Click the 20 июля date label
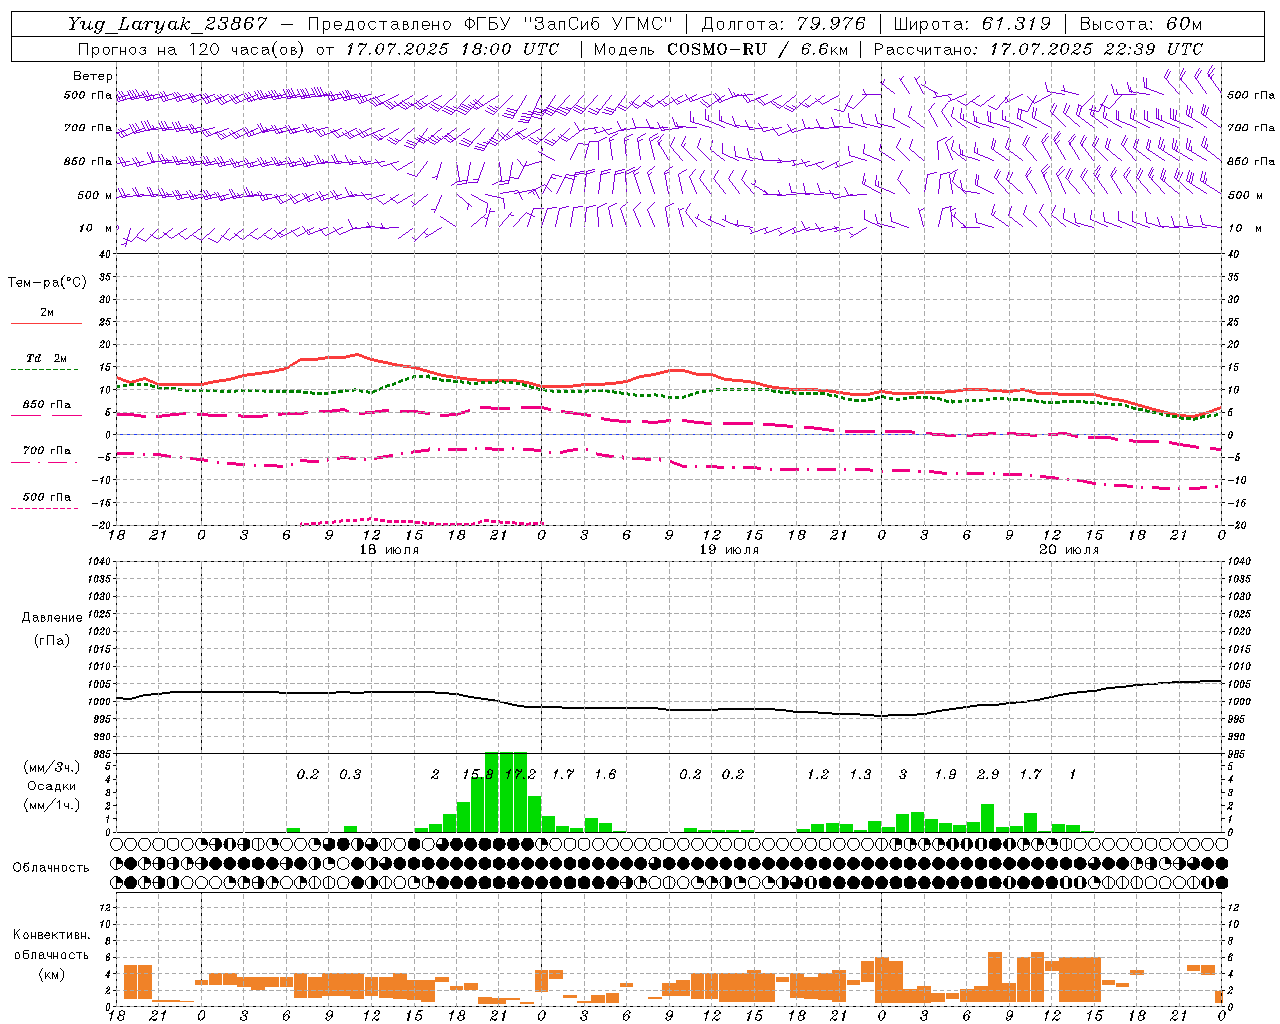1280x1024 pixels. pyautogui.click(x=1069, y=550)
